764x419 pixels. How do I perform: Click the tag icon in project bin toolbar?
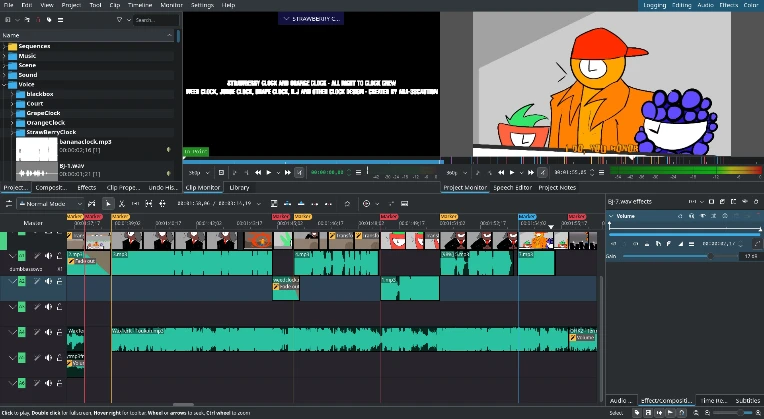[x=49, y=20]
